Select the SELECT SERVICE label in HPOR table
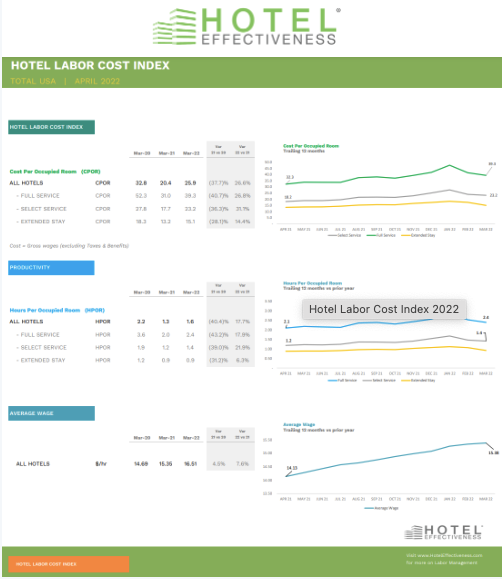This screenshot has height=579, width=502. pyautogui.click(x=44, y=347)
